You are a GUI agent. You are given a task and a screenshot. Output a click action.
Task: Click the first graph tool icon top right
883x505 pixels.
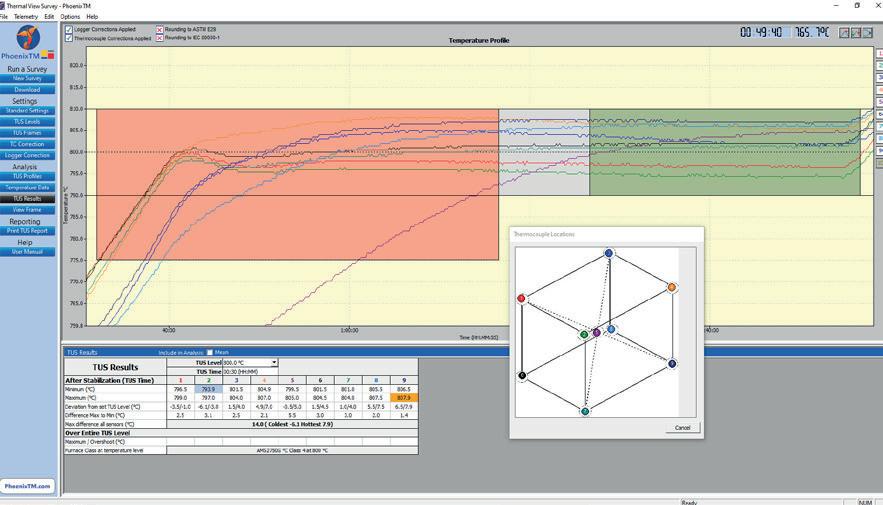844,33
